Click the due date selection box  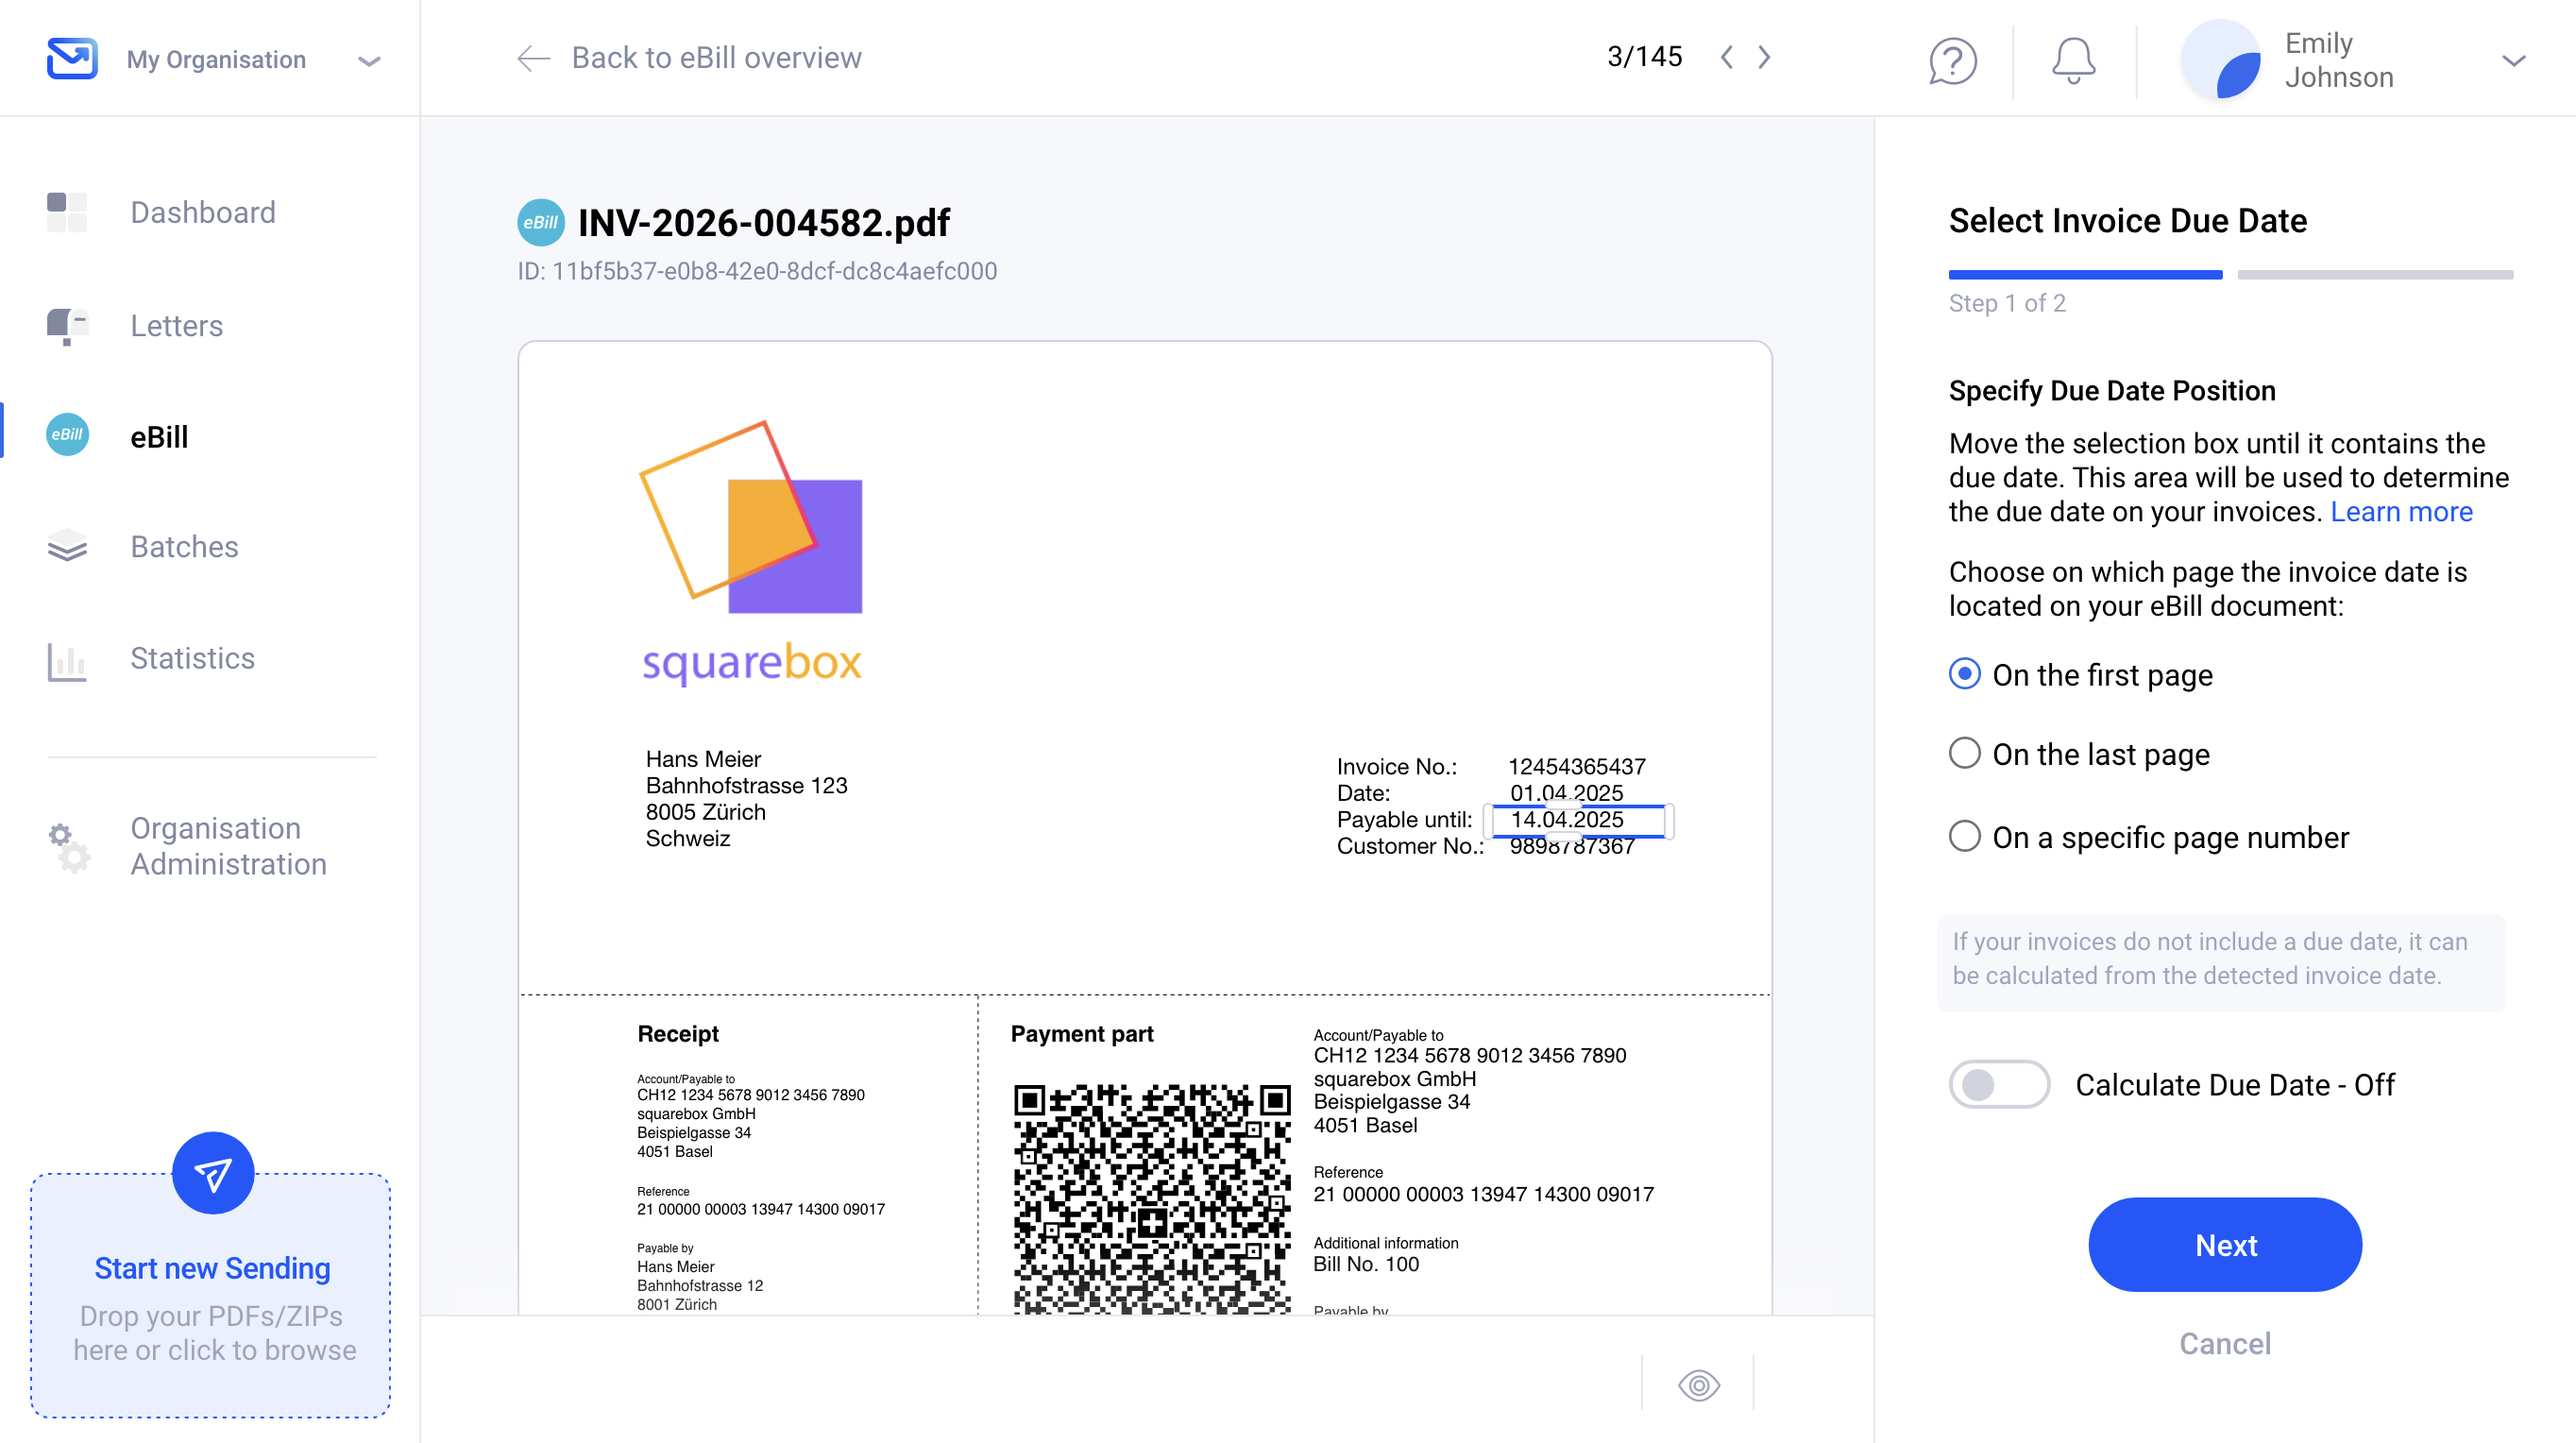click(x=1579, y=820)
